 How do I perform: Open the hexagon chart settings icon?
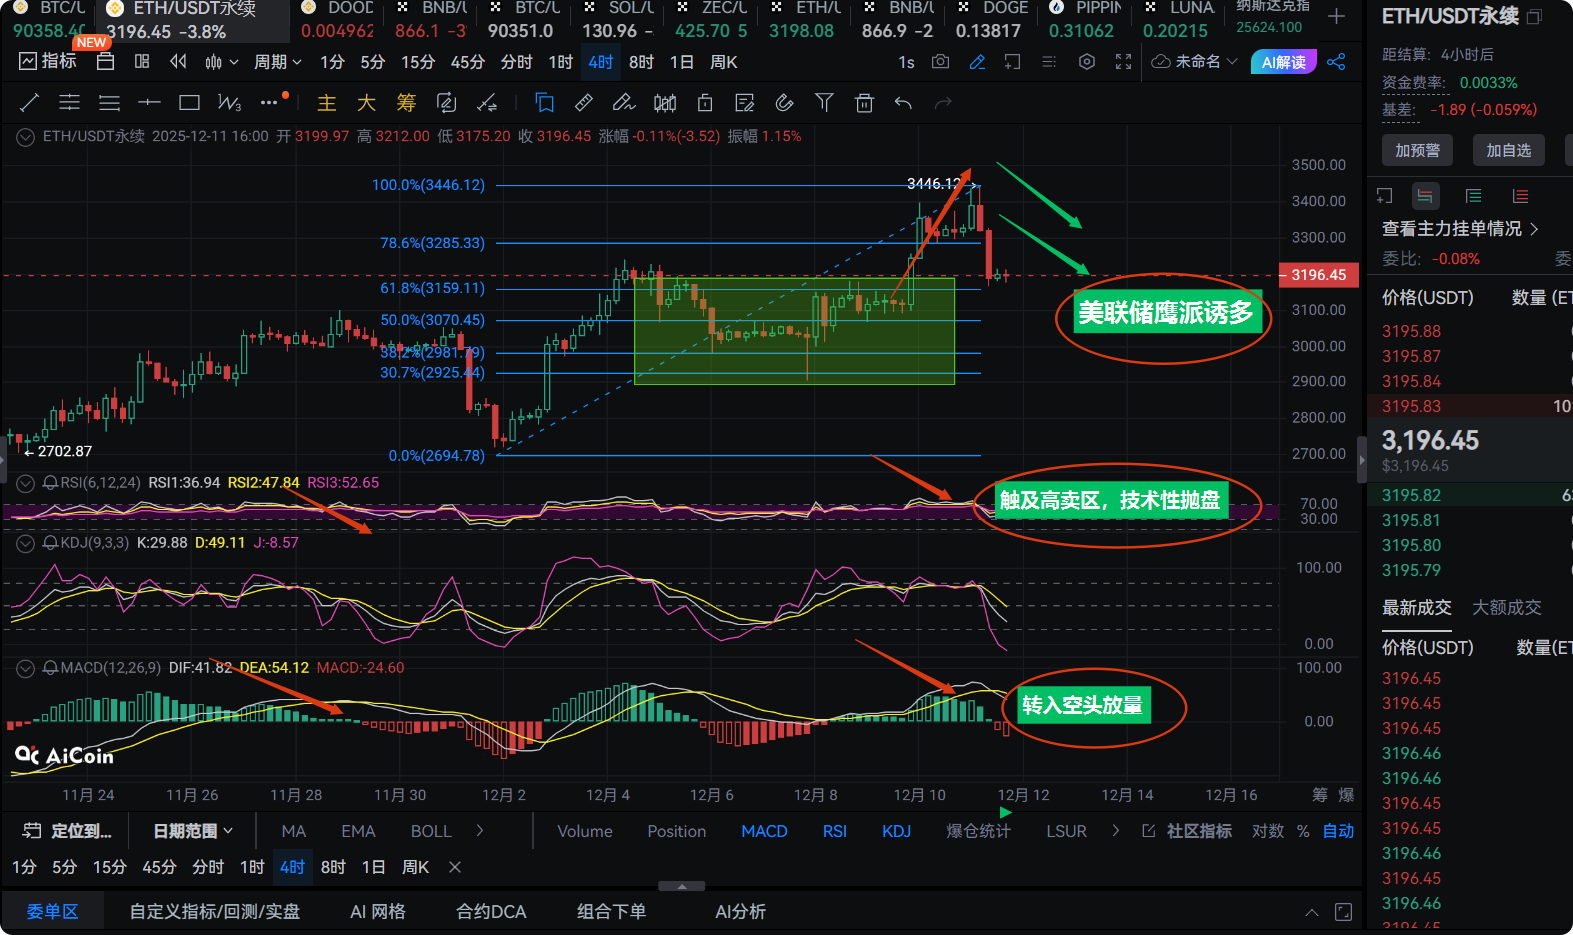point(1087,62)
